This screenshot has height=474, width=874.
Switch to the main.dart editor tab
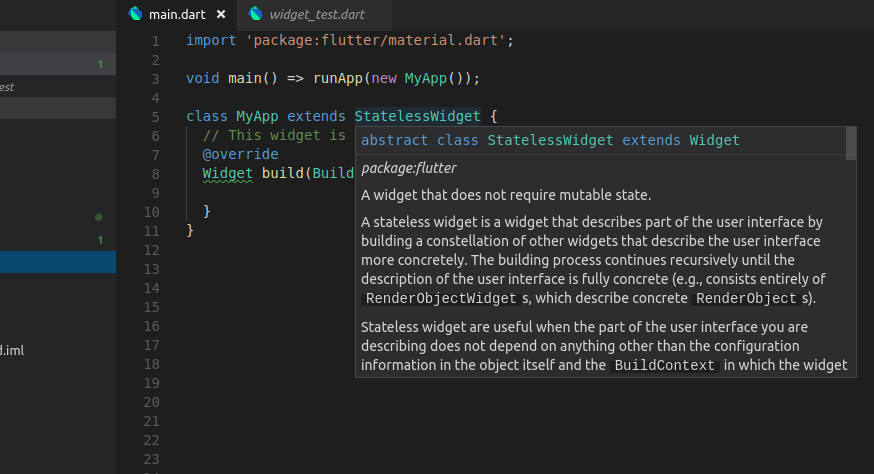point(176,14)
